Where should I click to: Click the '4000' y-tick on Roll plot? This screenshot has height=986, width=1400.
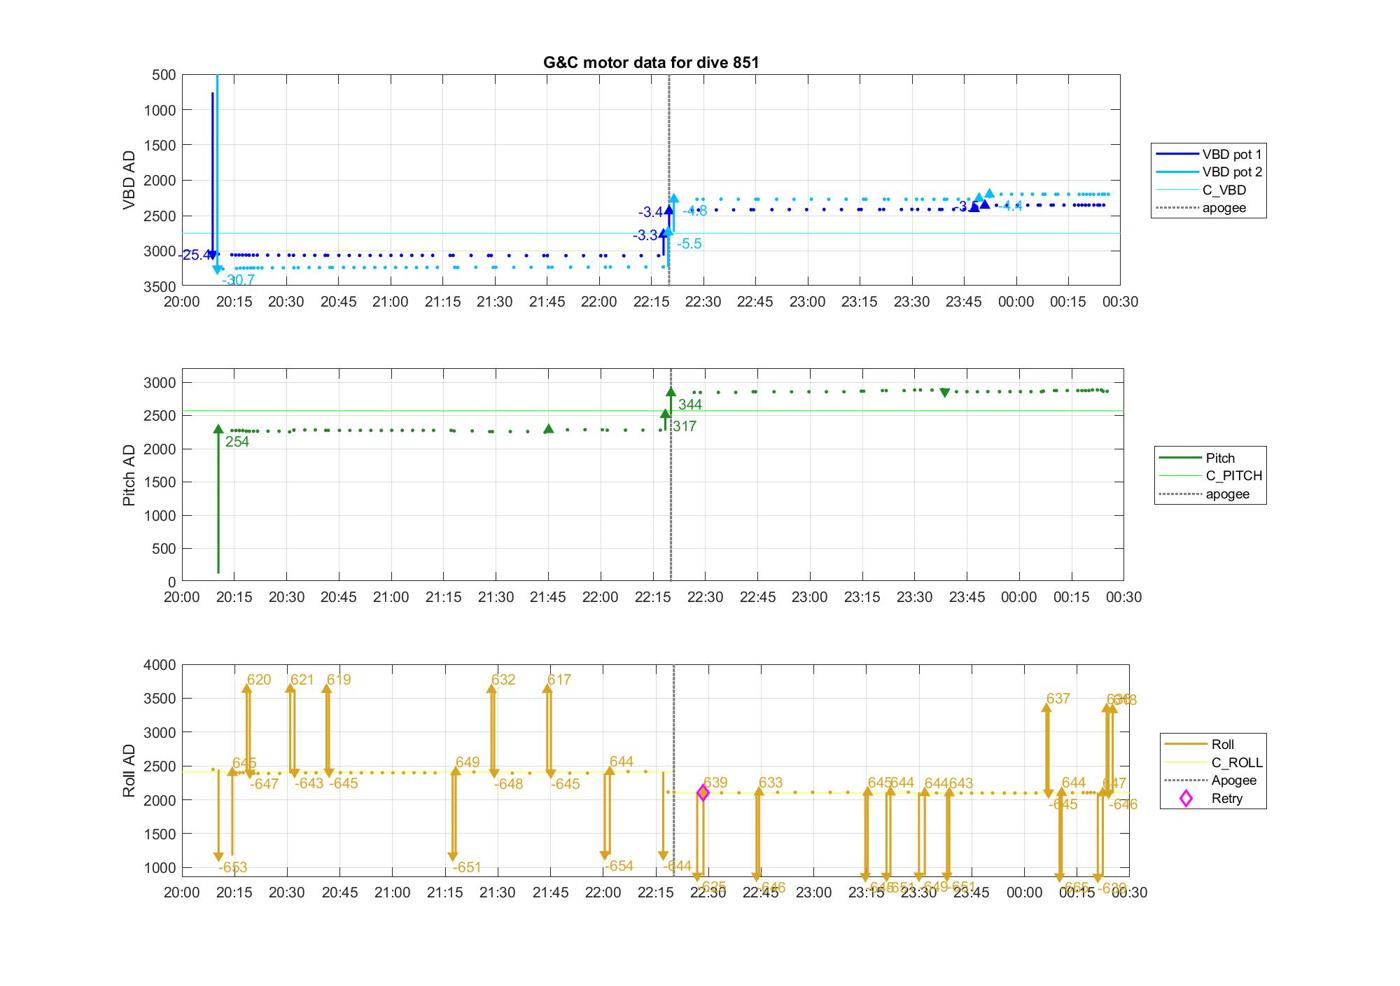162,665
